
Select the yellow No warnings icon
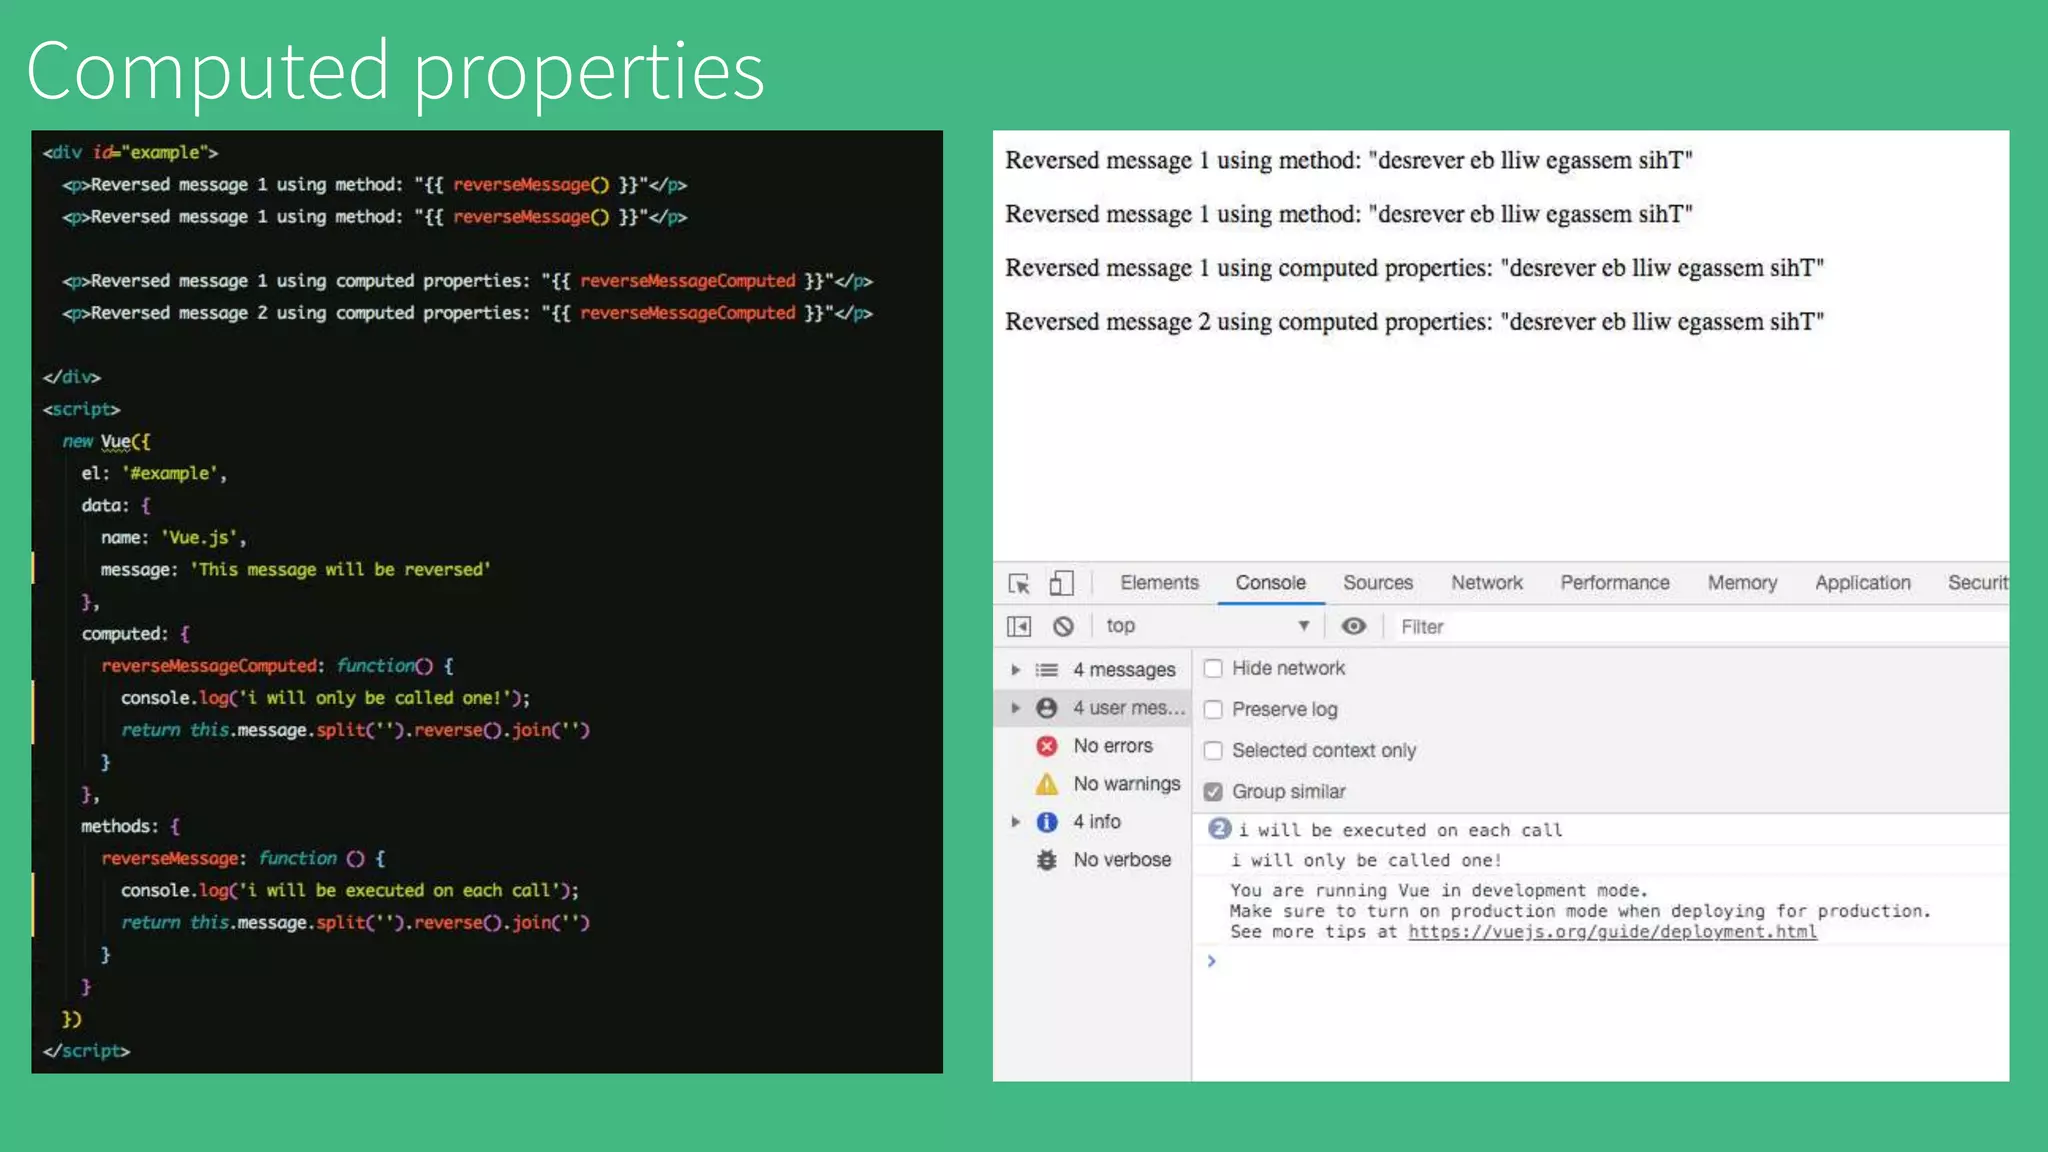(1047, 784)
